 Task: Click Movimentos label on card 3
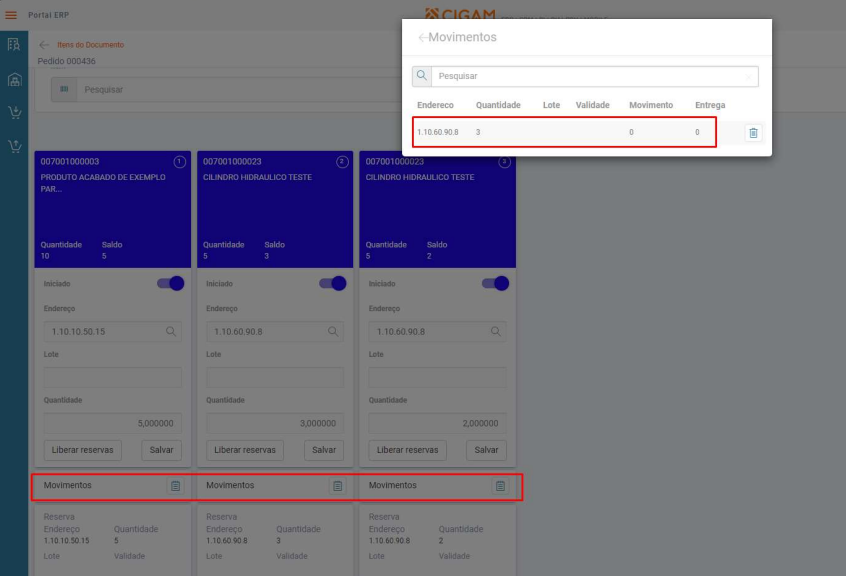392,485
